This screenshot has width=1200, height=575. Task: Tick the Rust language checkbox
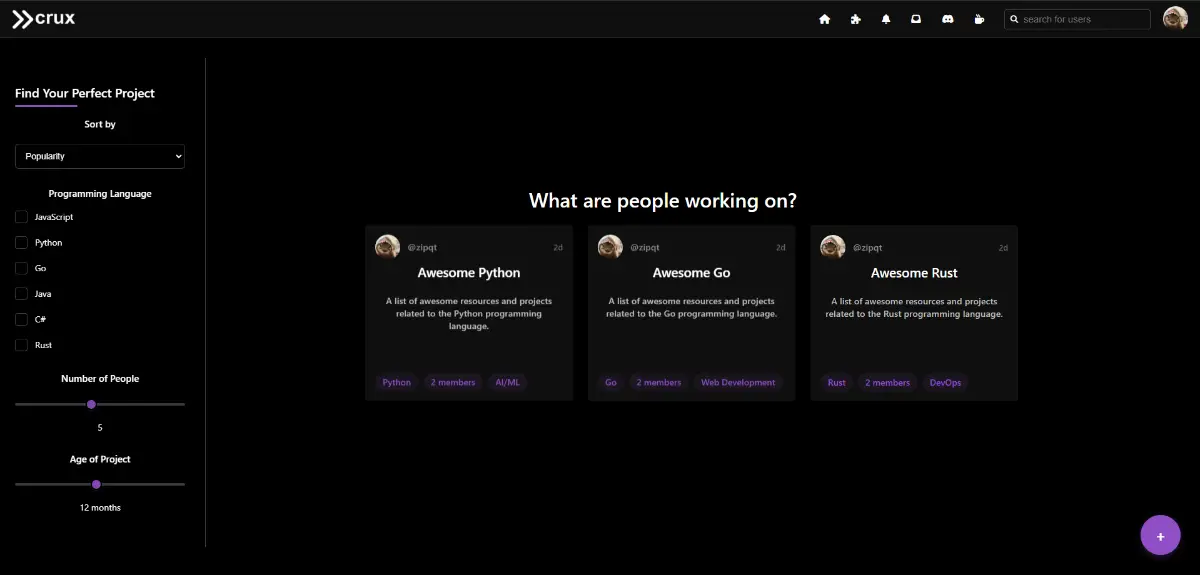pyautogui.click(x=21, y=345)
